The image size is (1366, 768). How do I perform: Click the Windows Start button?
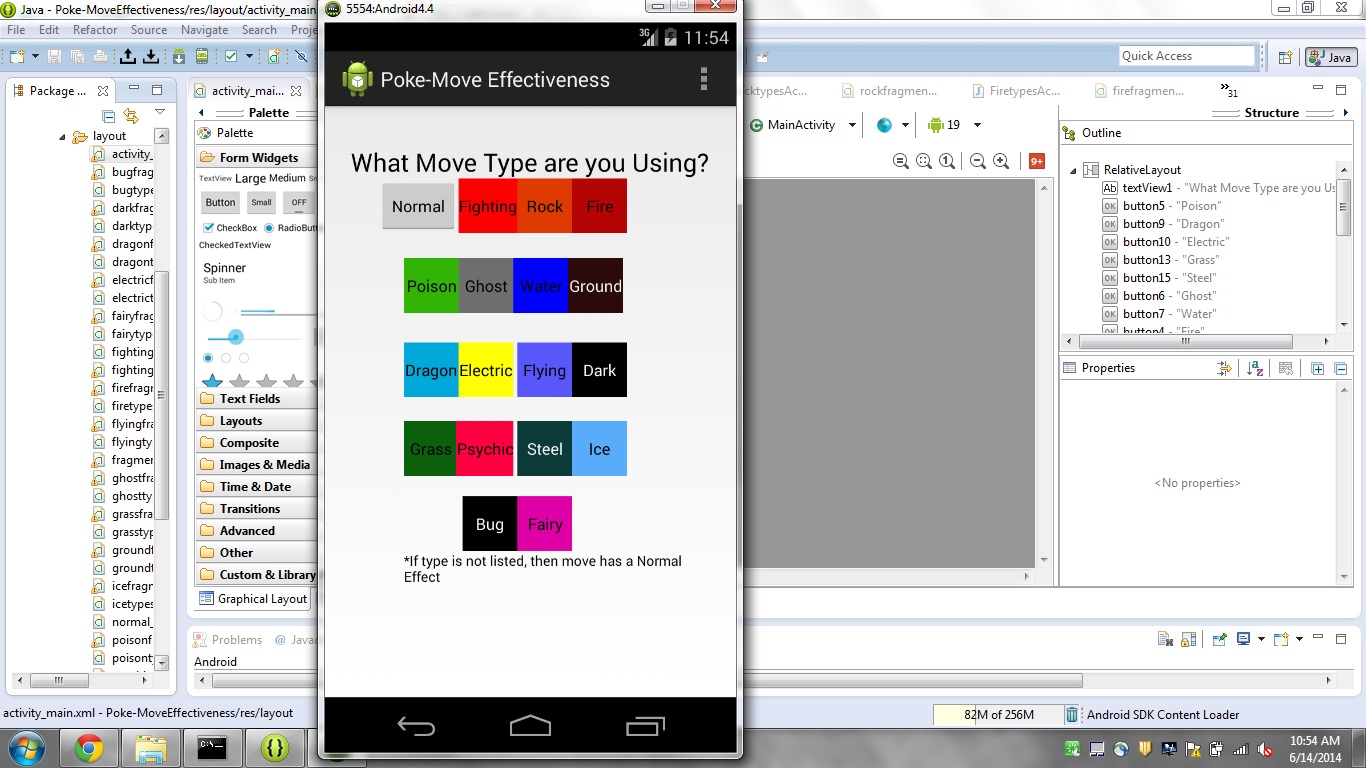coord(26,747)
